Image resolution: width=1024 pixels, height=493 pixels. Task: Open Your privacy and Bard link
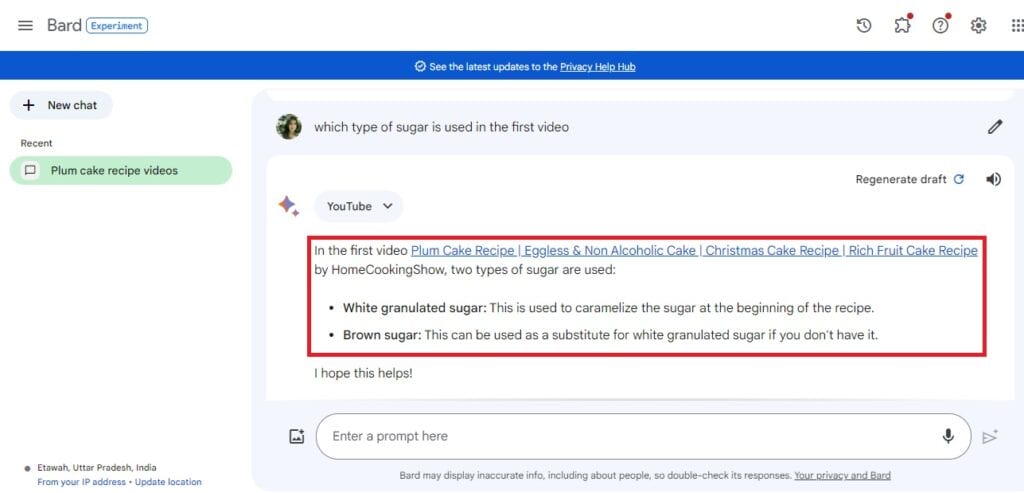tap(842, 475)
